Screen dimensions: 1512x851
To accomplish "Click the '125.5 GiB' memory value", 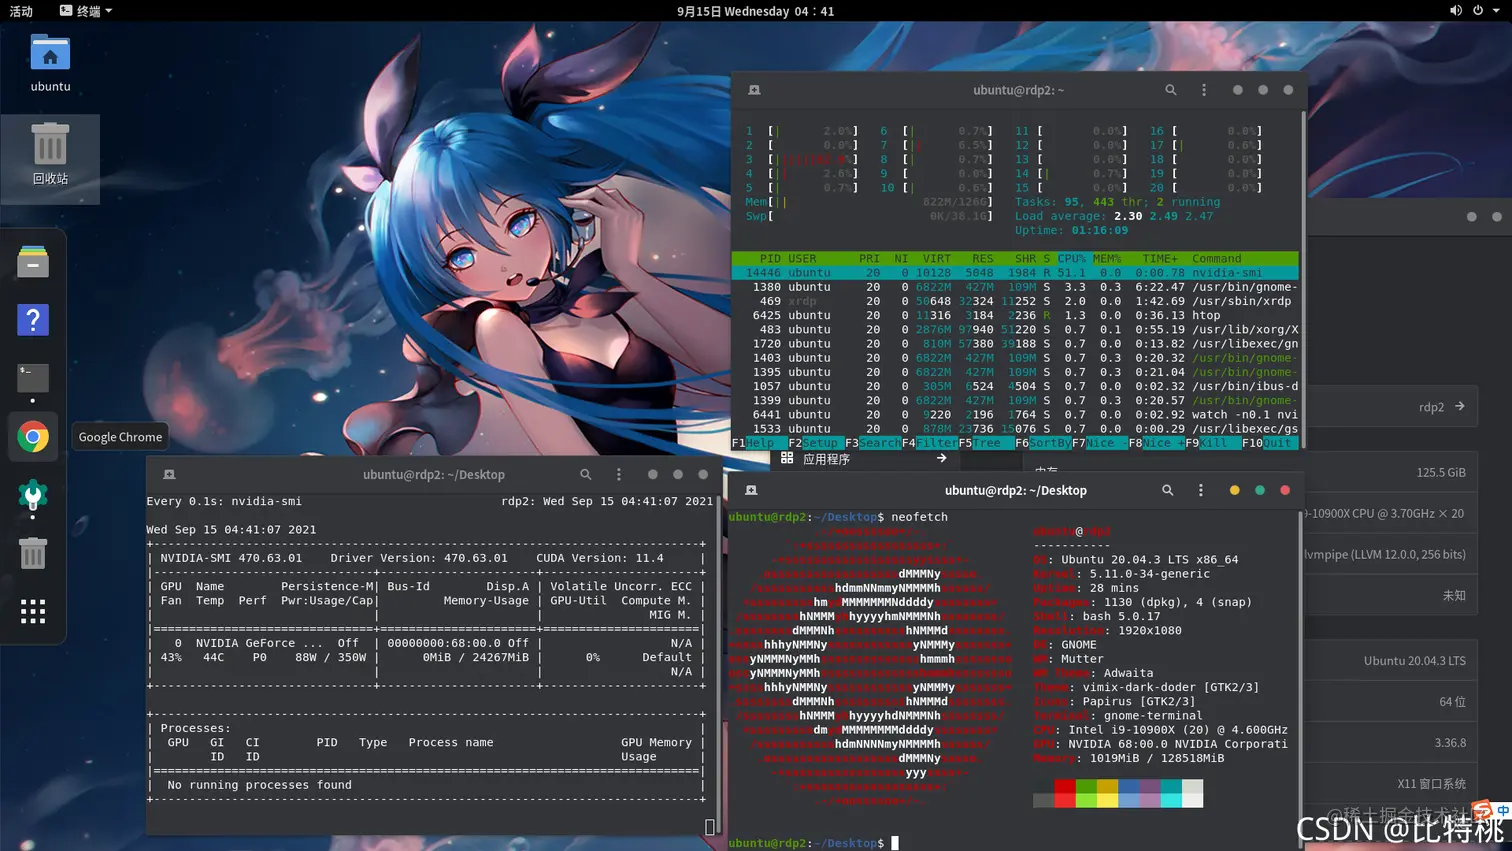I will point(1441,472).
